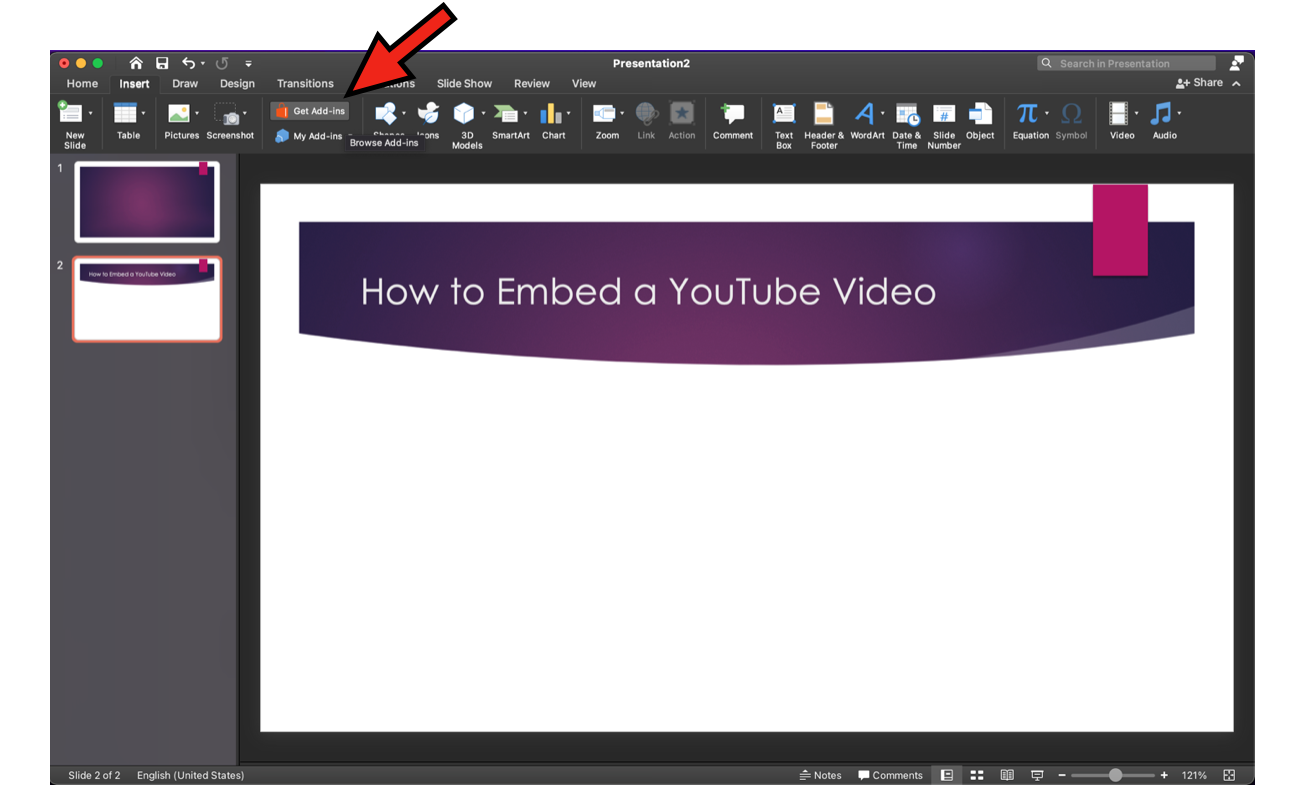
Task: Select the Table tool
Action: (127, 120)
